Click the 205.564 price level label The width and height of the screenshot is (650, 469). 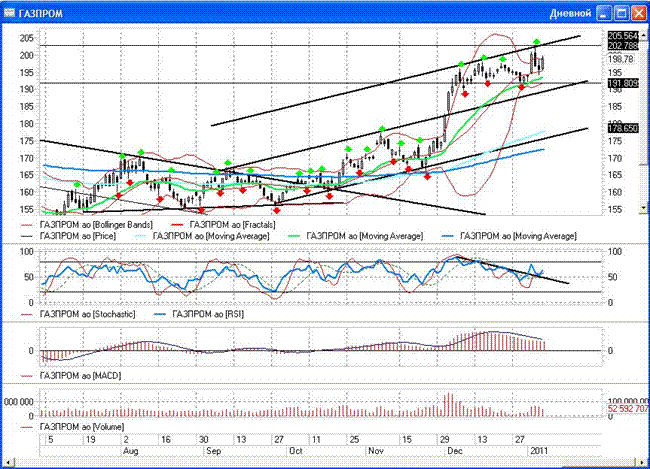[x=623, y=36]
